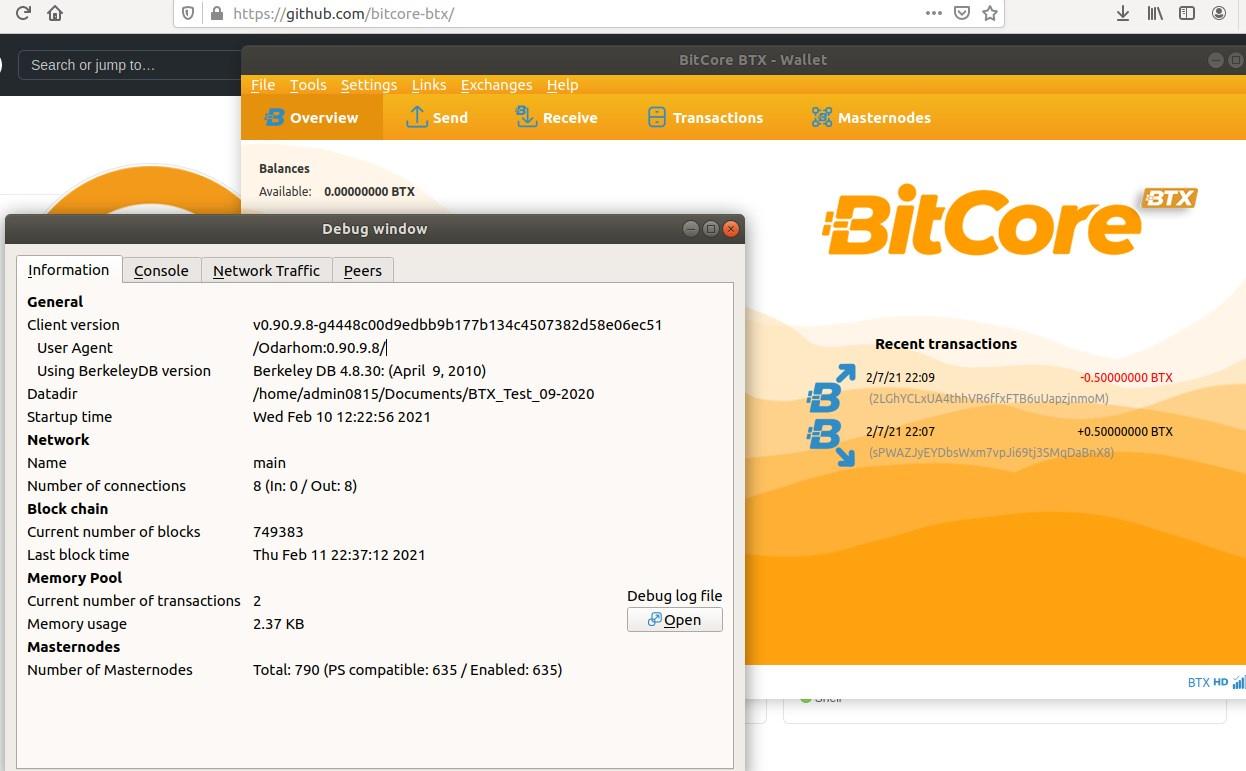Select the Information tab in Debug window

(69, 270)
